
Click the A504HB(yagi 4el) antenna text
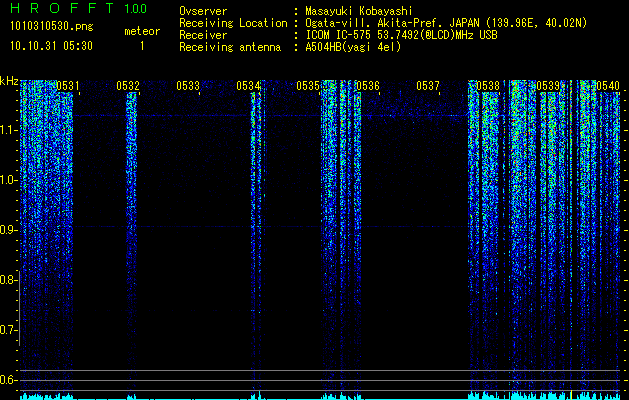coord(353,47)
